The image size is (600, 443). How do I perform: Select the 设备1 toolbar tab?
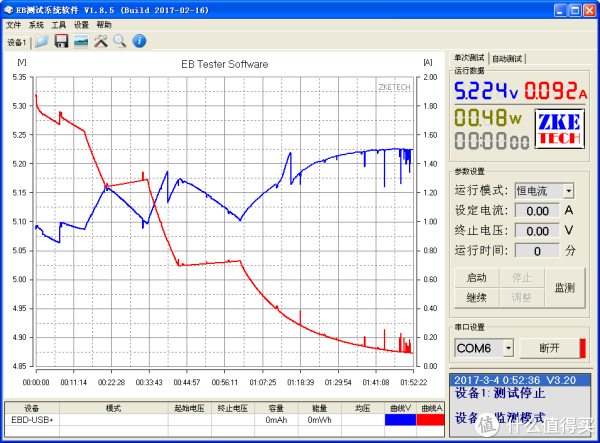click(16, 42)
